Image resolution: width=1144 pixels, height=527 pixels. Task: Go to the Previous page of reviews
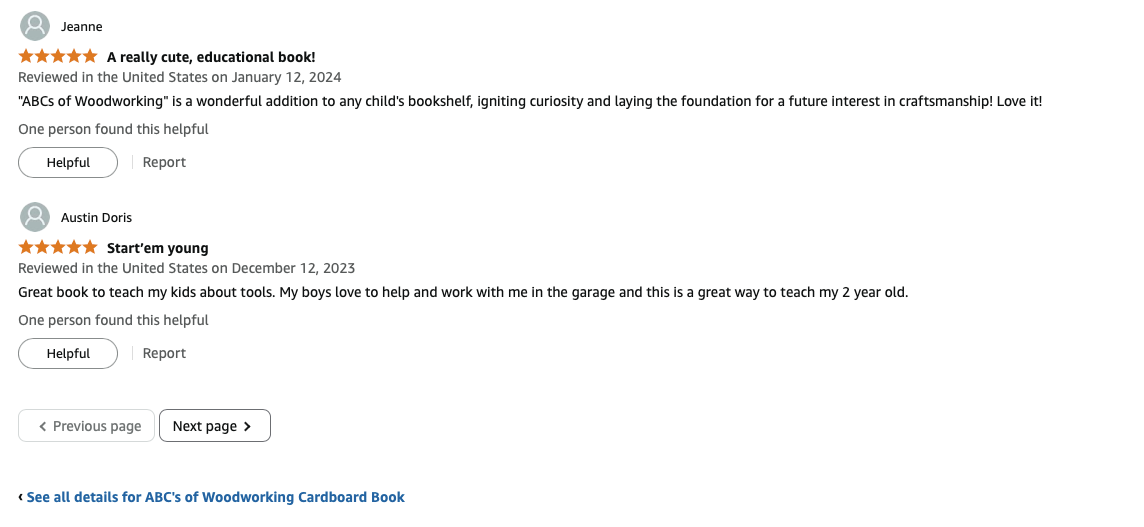pos(86,426)
